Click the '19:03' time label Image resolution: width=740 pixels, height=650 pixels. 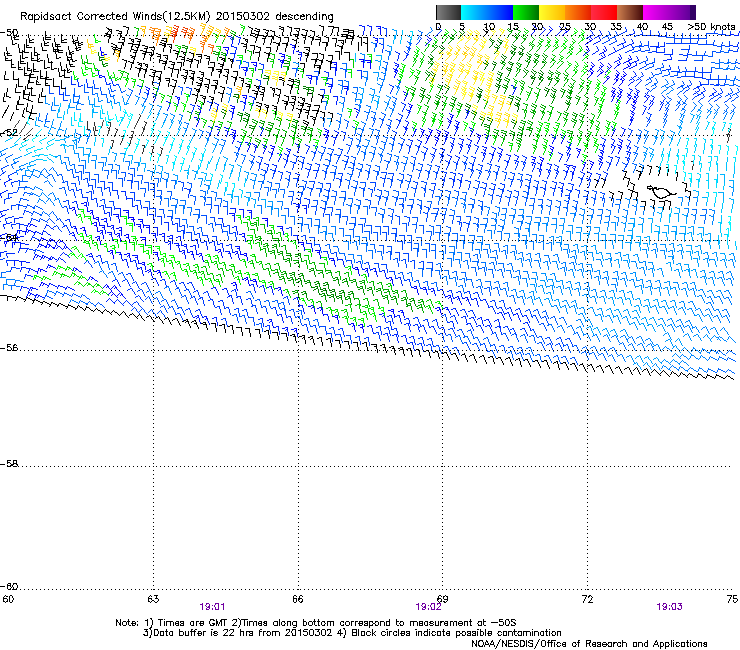(x=669, y=607)
